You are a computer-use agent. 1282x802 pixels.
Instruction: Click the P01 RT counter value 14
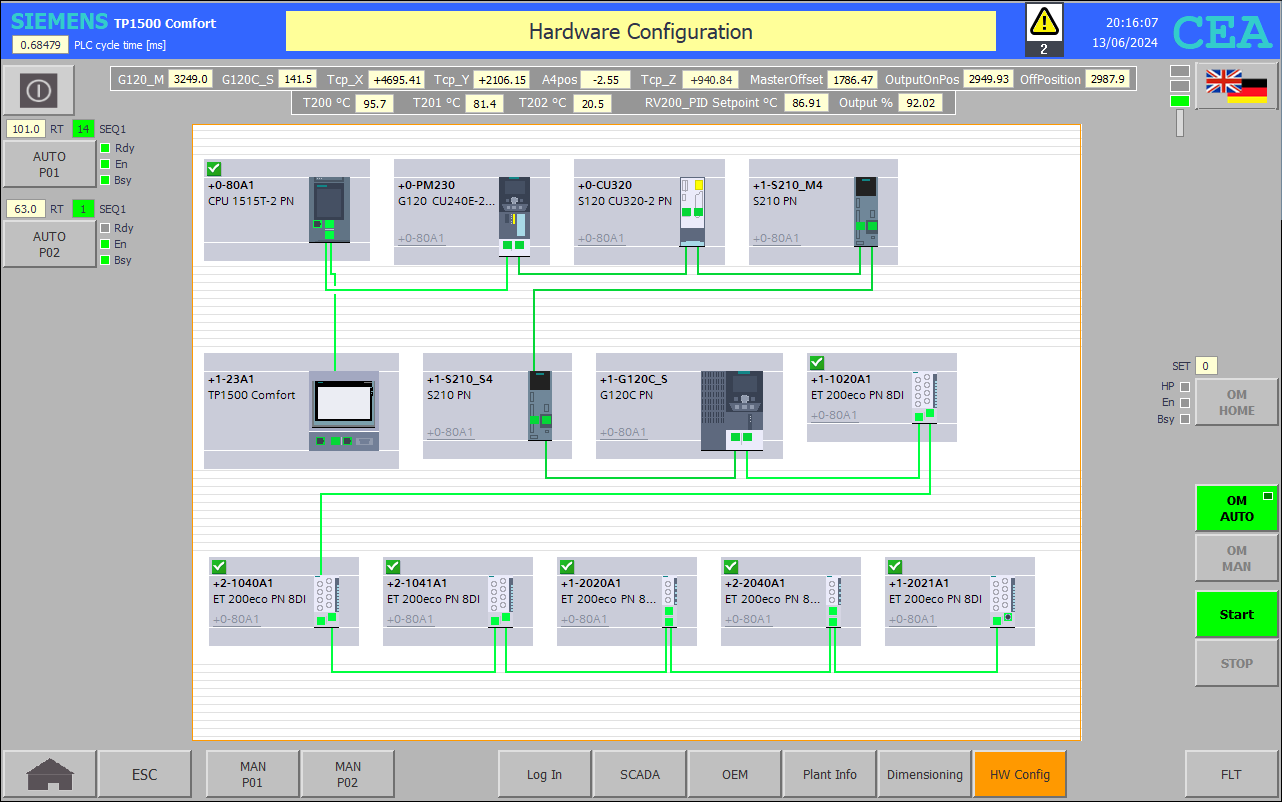[83, 128]
